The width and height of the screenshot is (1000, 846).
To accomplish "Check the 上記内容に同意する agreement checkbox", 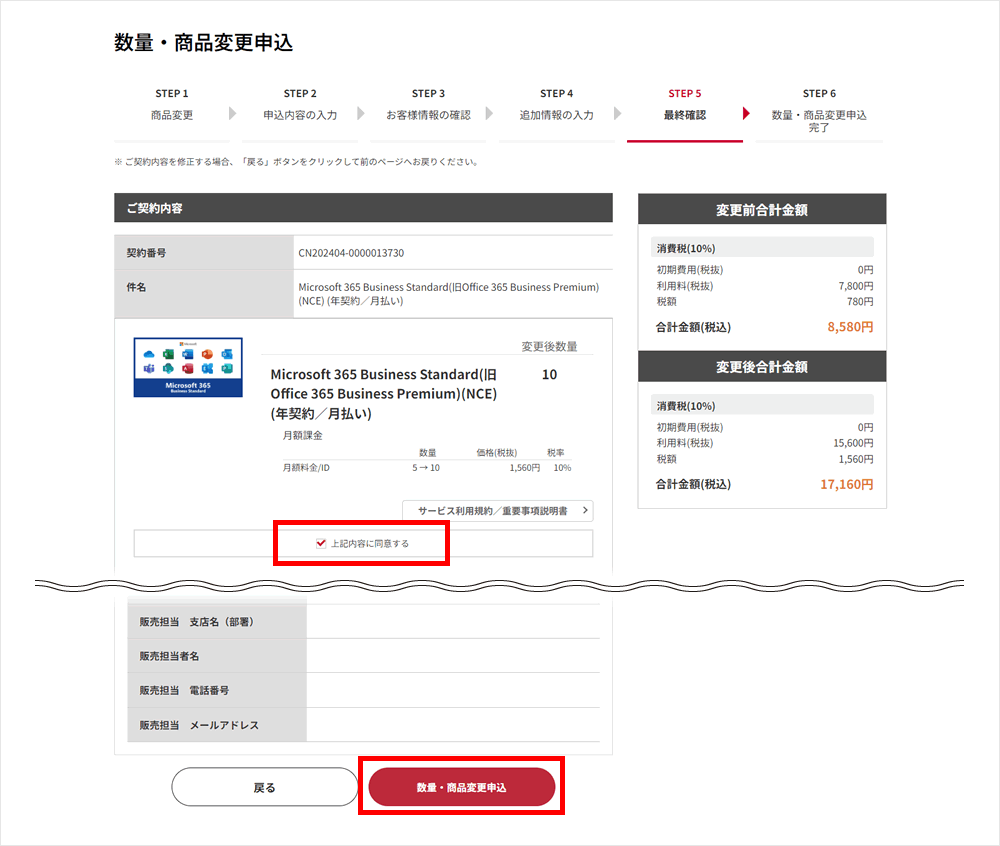I will tap(321, 543).
